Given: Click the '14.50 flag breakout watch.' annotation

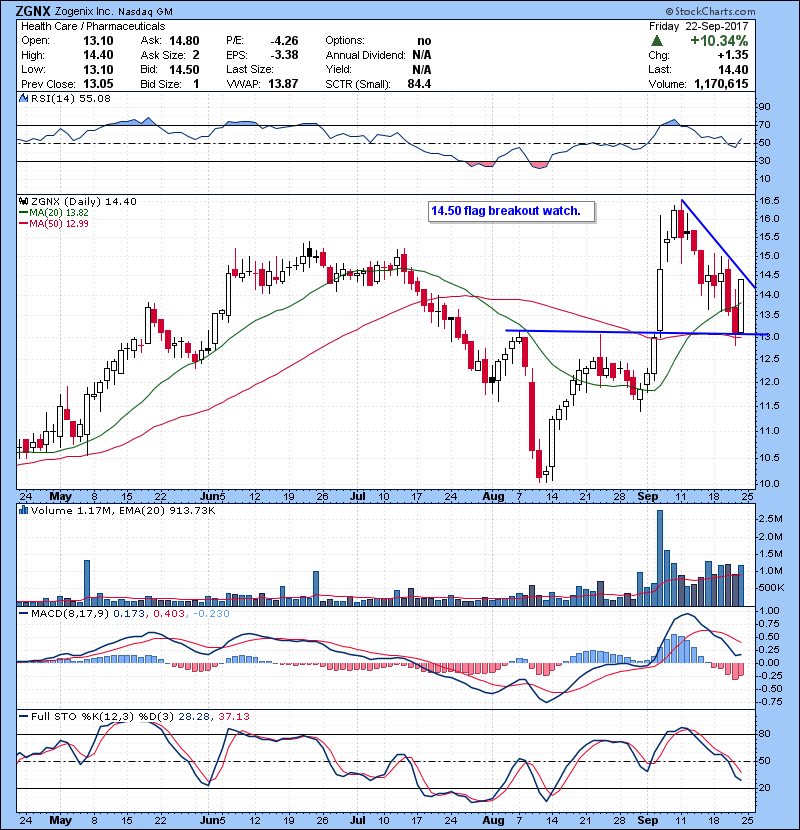Looking at the screenshot, I should coord(506,211).
